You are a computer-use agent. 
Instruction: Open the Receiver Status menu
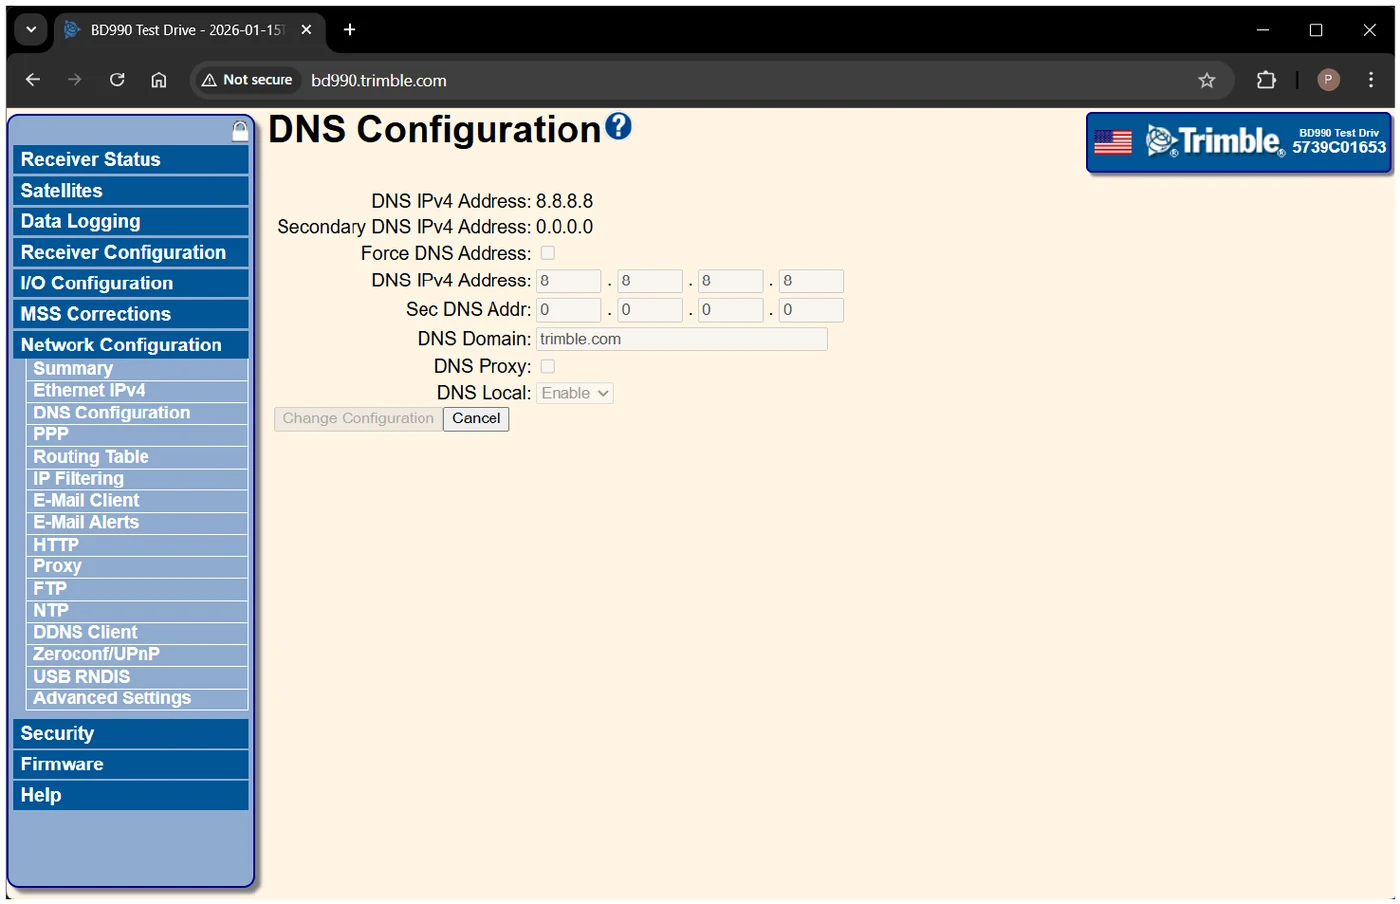[x=131, y=160]
